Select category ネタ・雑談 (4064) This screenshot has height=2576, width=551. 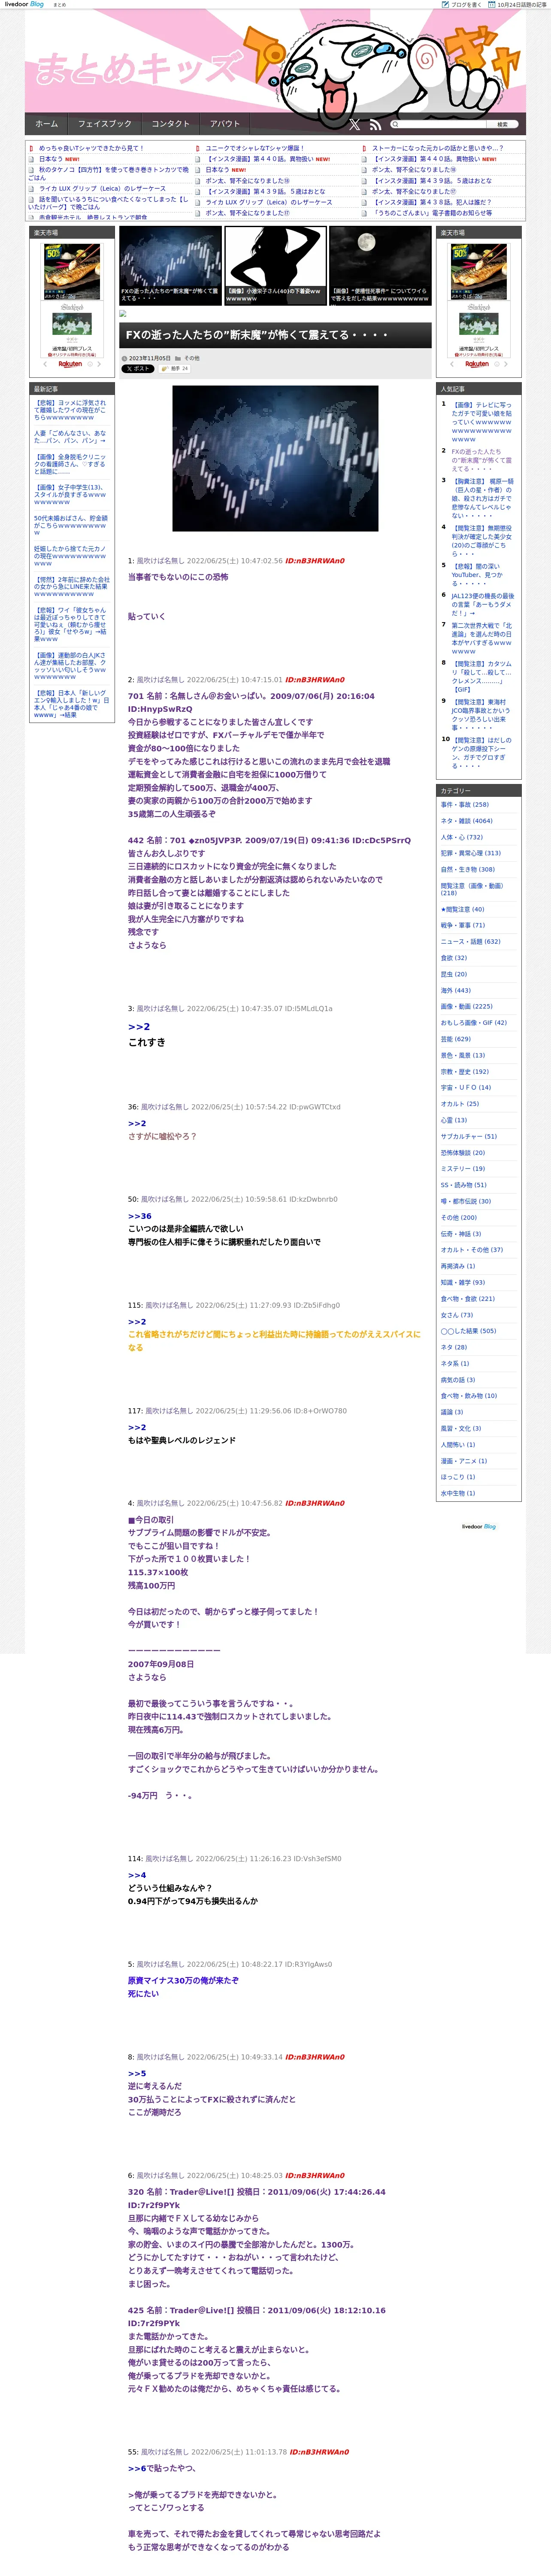point(466,821)
